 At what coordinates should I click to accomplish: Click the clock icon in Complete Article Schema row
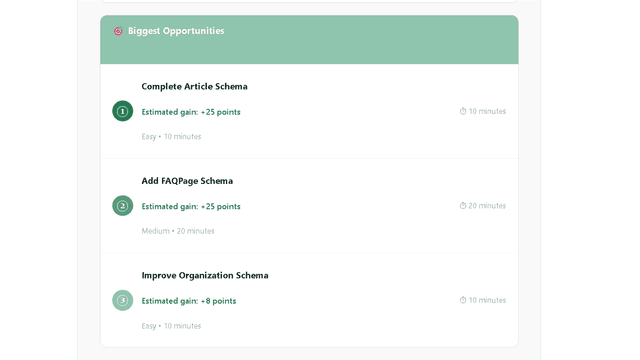(463, 111)
